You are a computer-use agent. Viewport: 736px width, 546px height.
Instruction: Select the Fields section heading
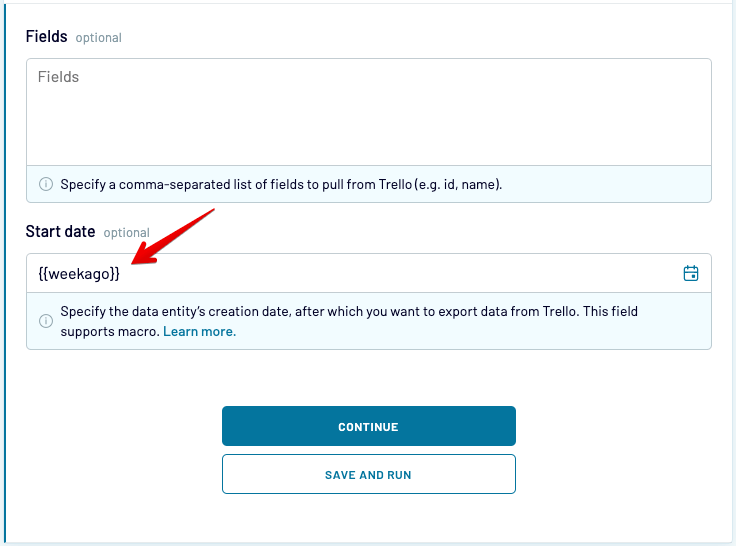click(x=46, y=36)
